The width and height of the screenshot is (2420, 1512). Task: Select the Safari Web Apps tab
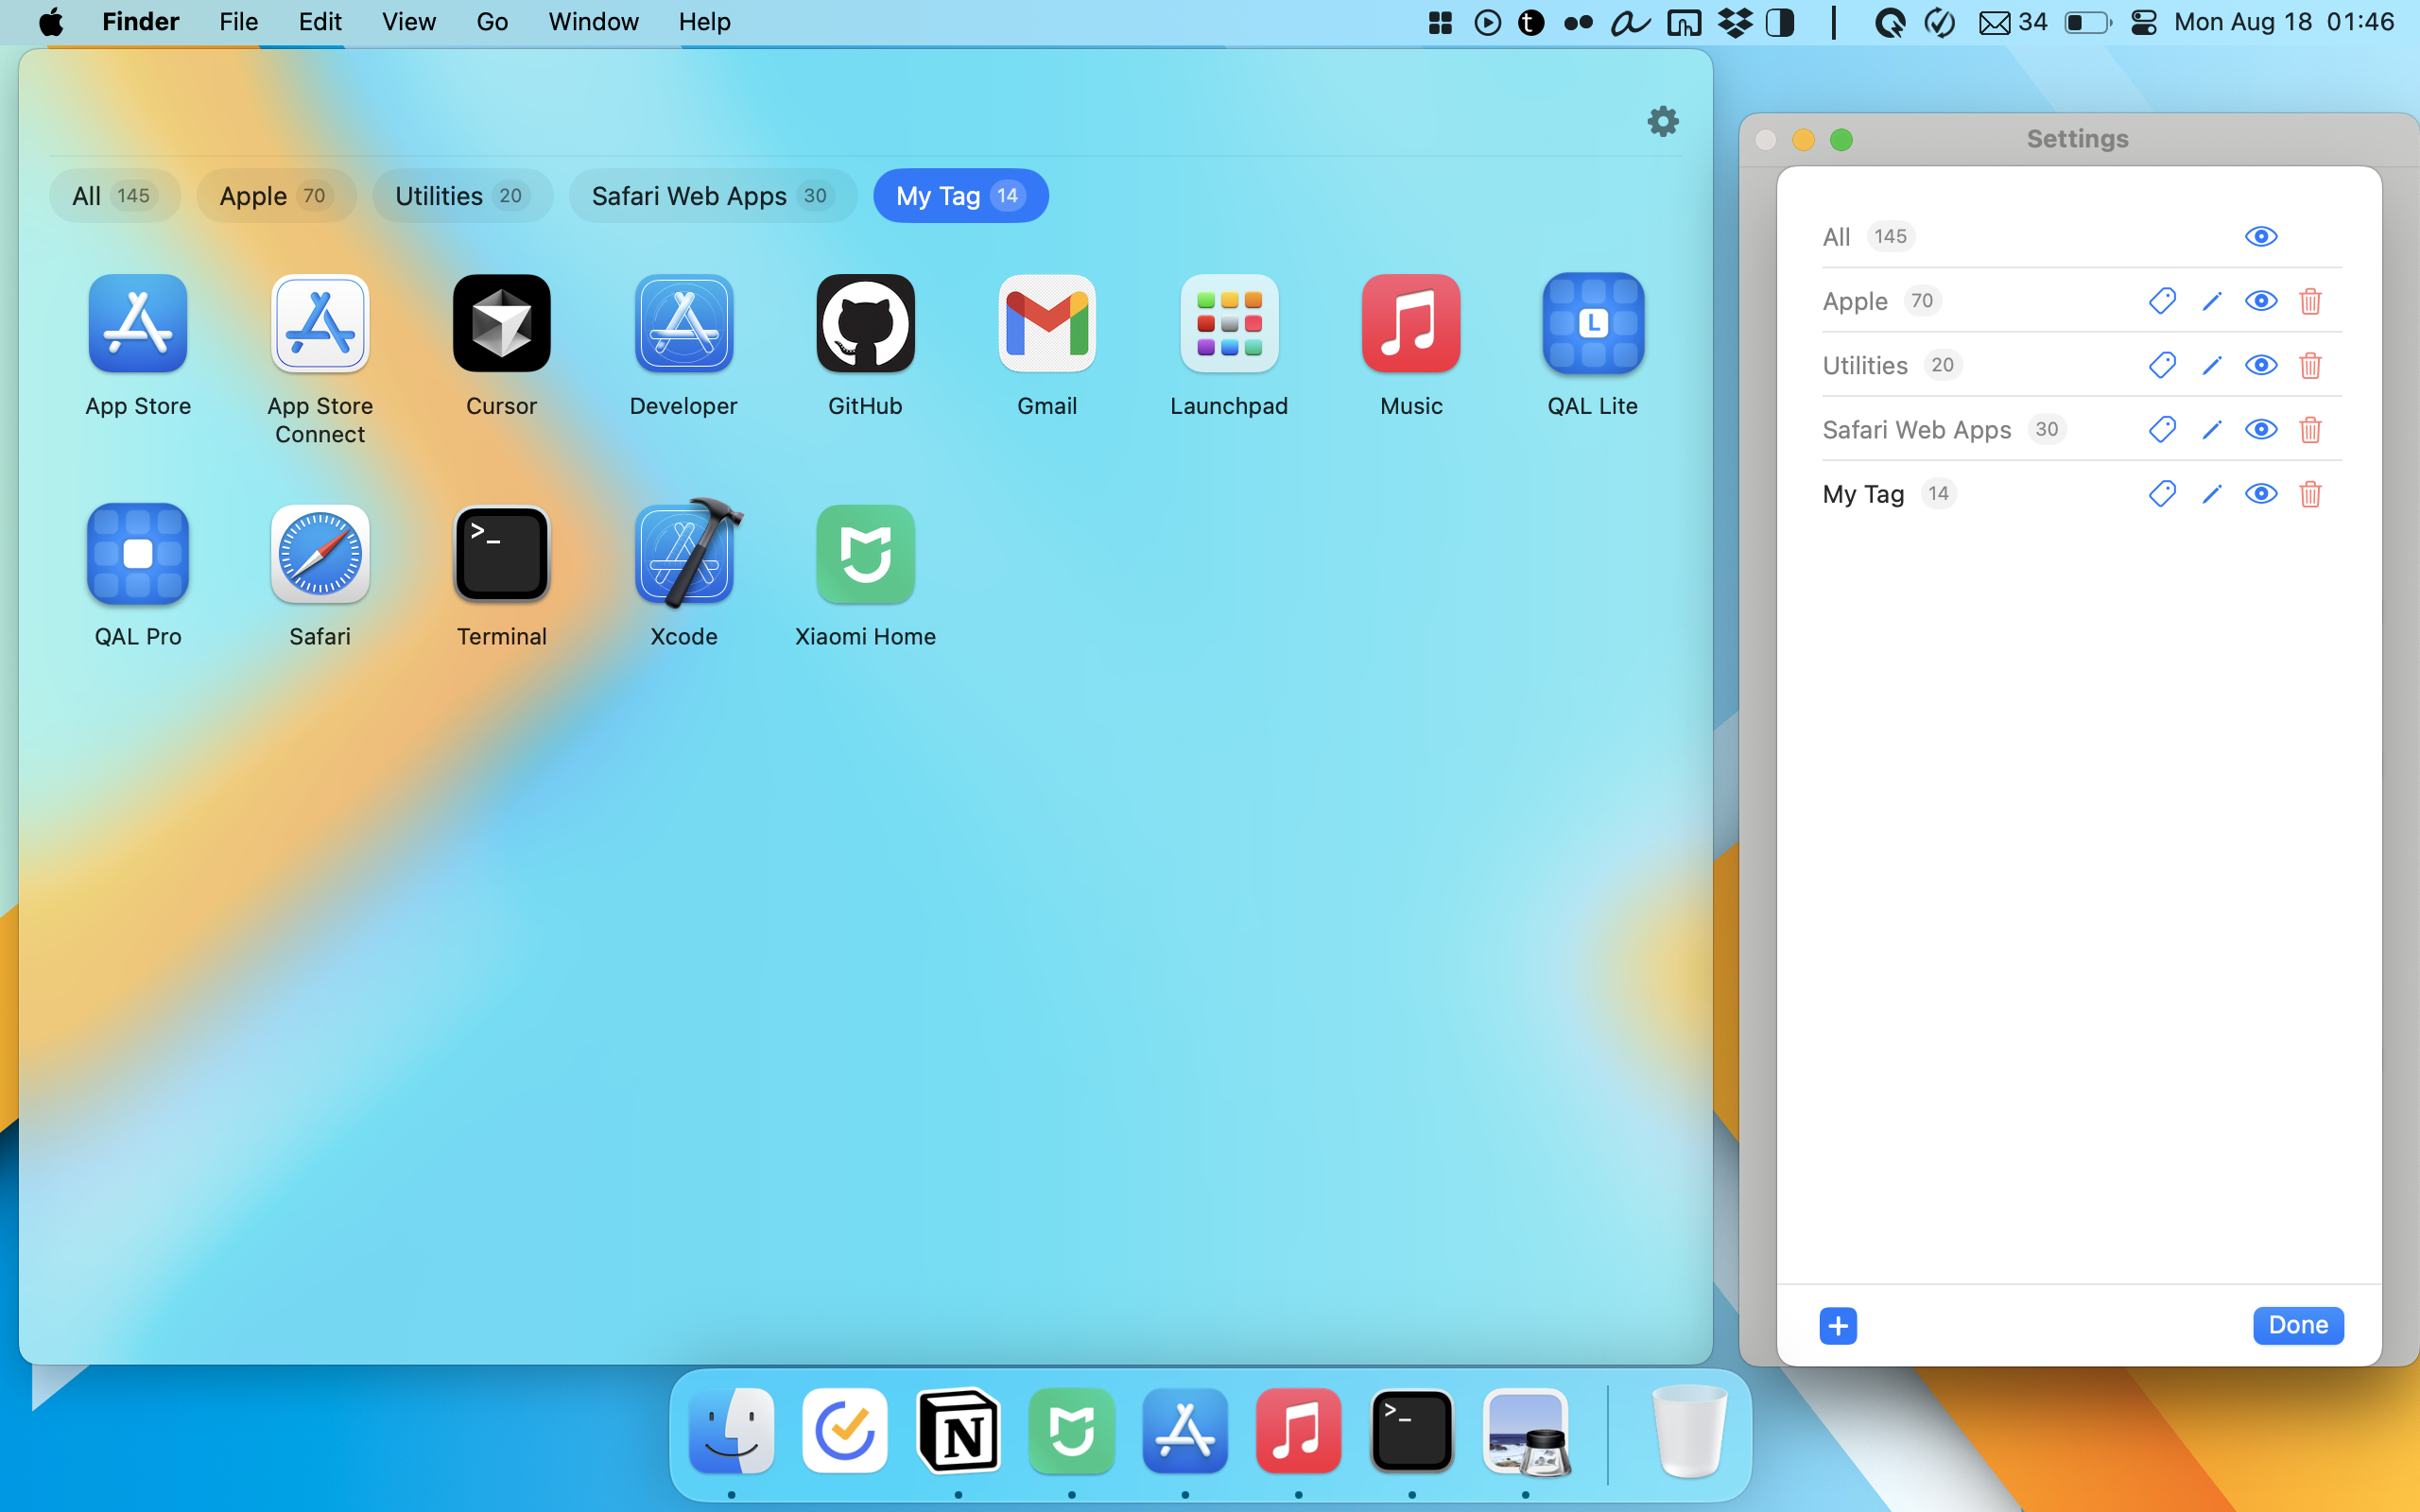(712, 196)
